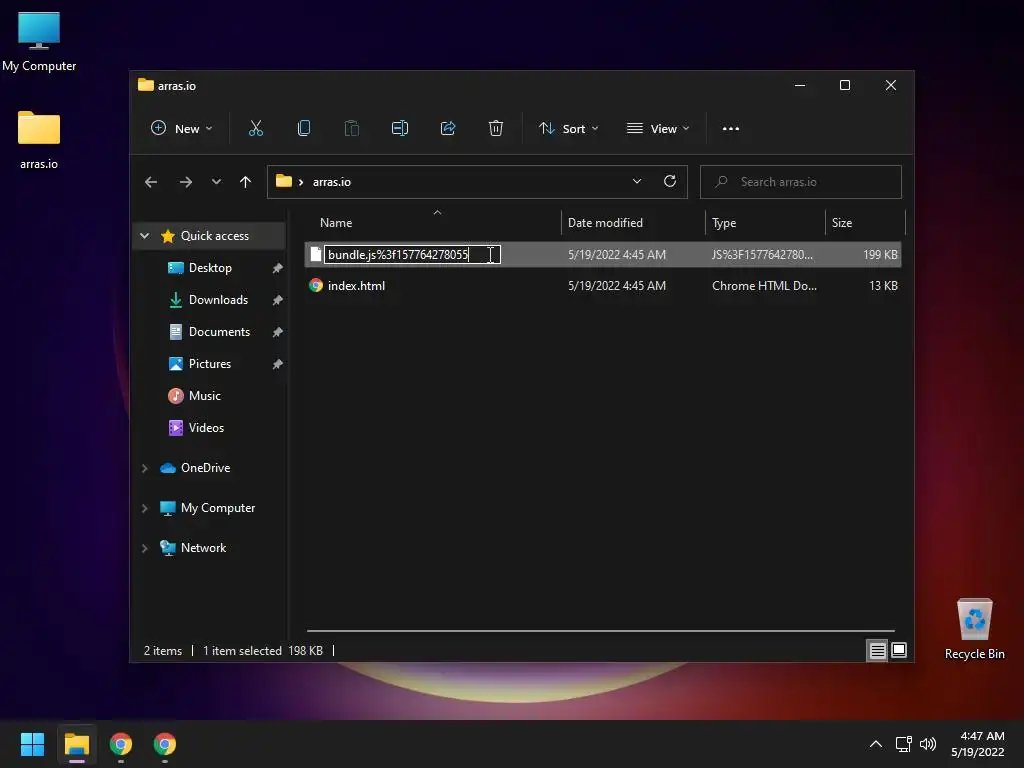
Task: Open the View dropdown menu
Action: tap(658, 129)
